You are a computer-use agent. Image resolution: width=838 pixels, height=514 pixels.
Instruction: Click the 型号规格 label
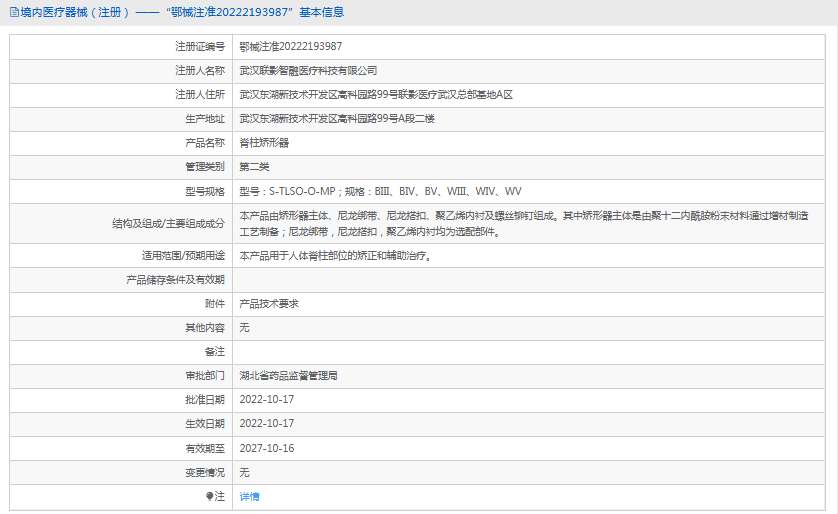(205, 191)
